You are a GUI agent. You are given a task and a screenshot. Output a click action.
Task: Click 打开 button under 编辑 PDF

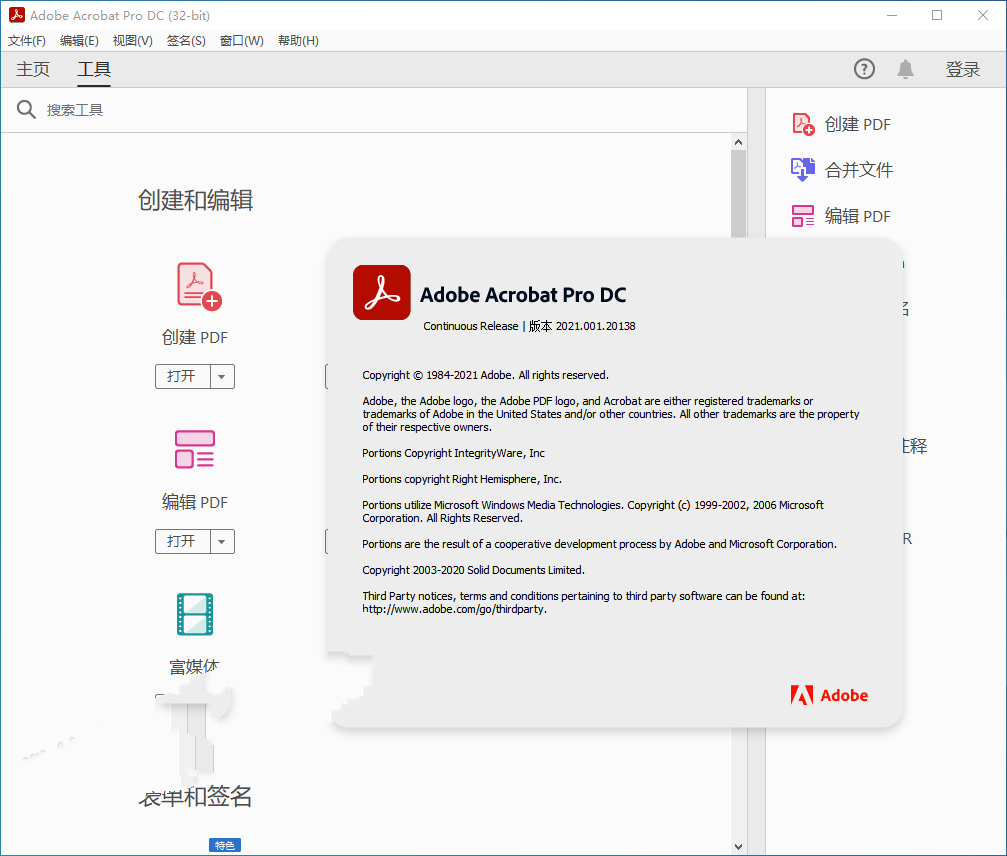pos(182,541)
